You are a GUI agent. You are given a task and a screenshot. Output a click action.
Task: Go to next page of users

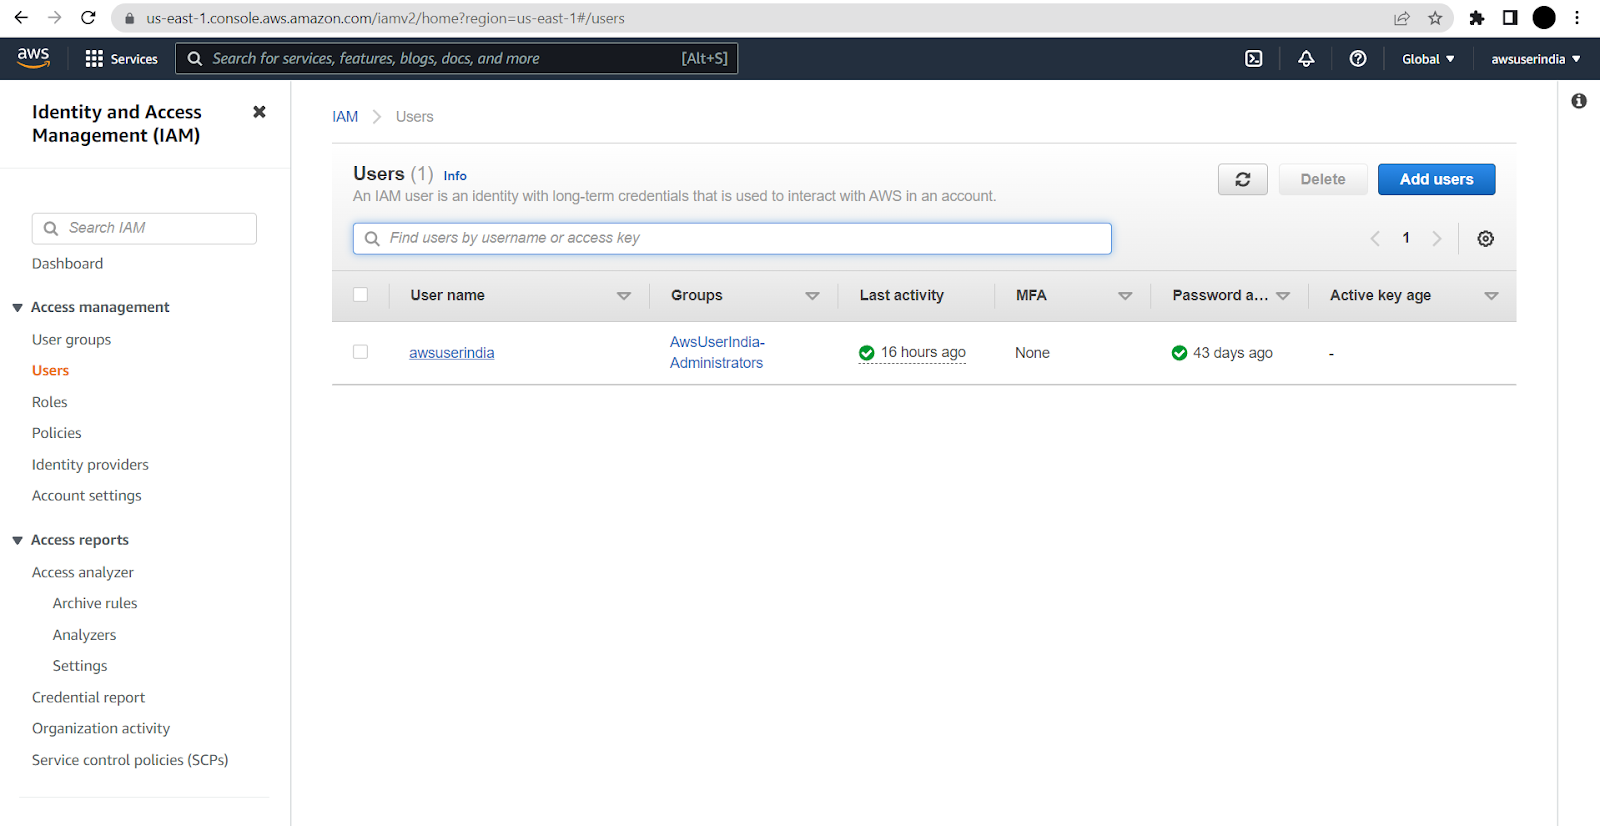[x=1437, y=238]
